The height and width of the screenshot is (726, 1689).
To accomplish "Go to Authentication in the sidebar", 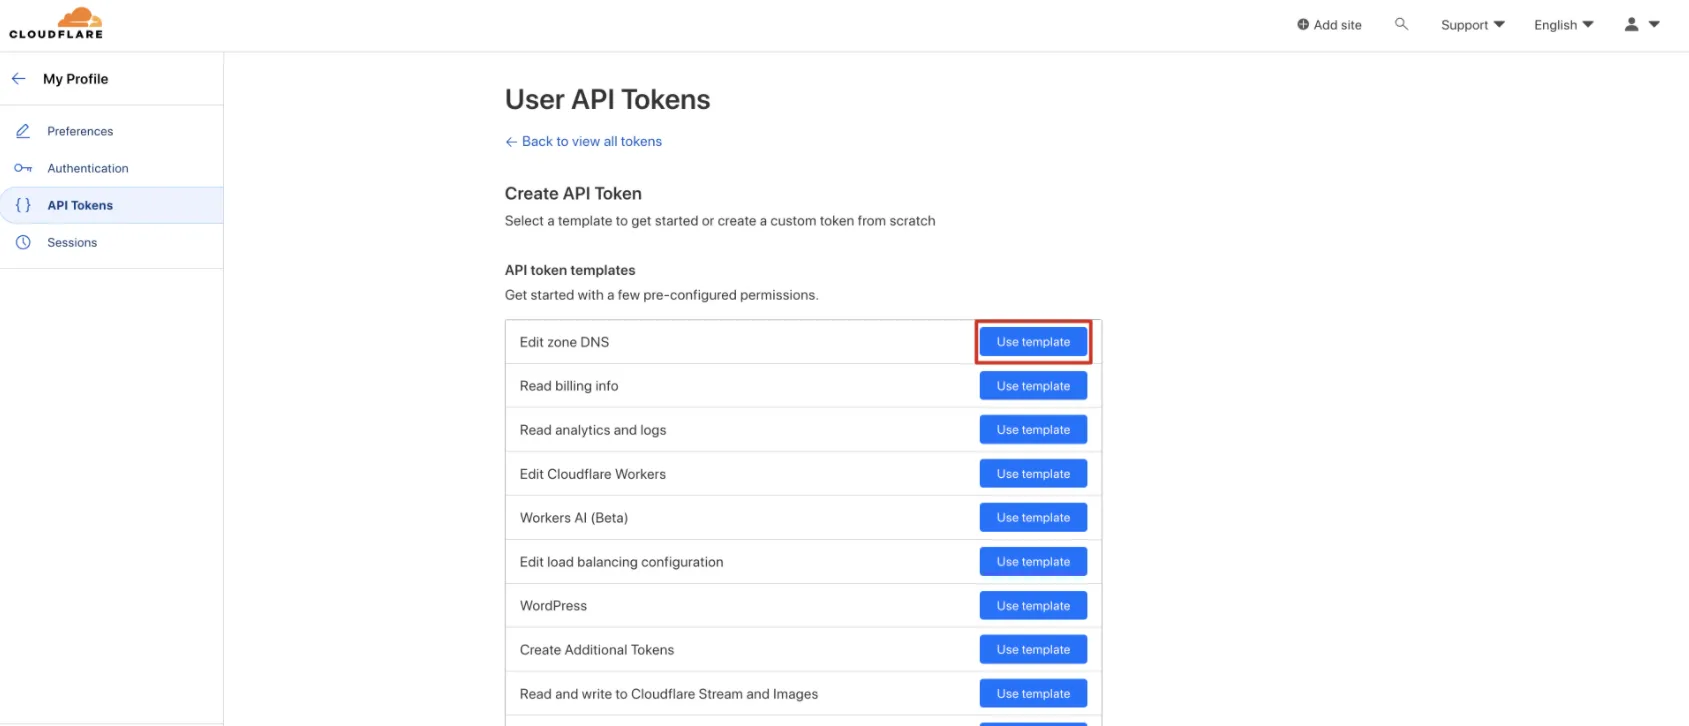I will [88, 168].
